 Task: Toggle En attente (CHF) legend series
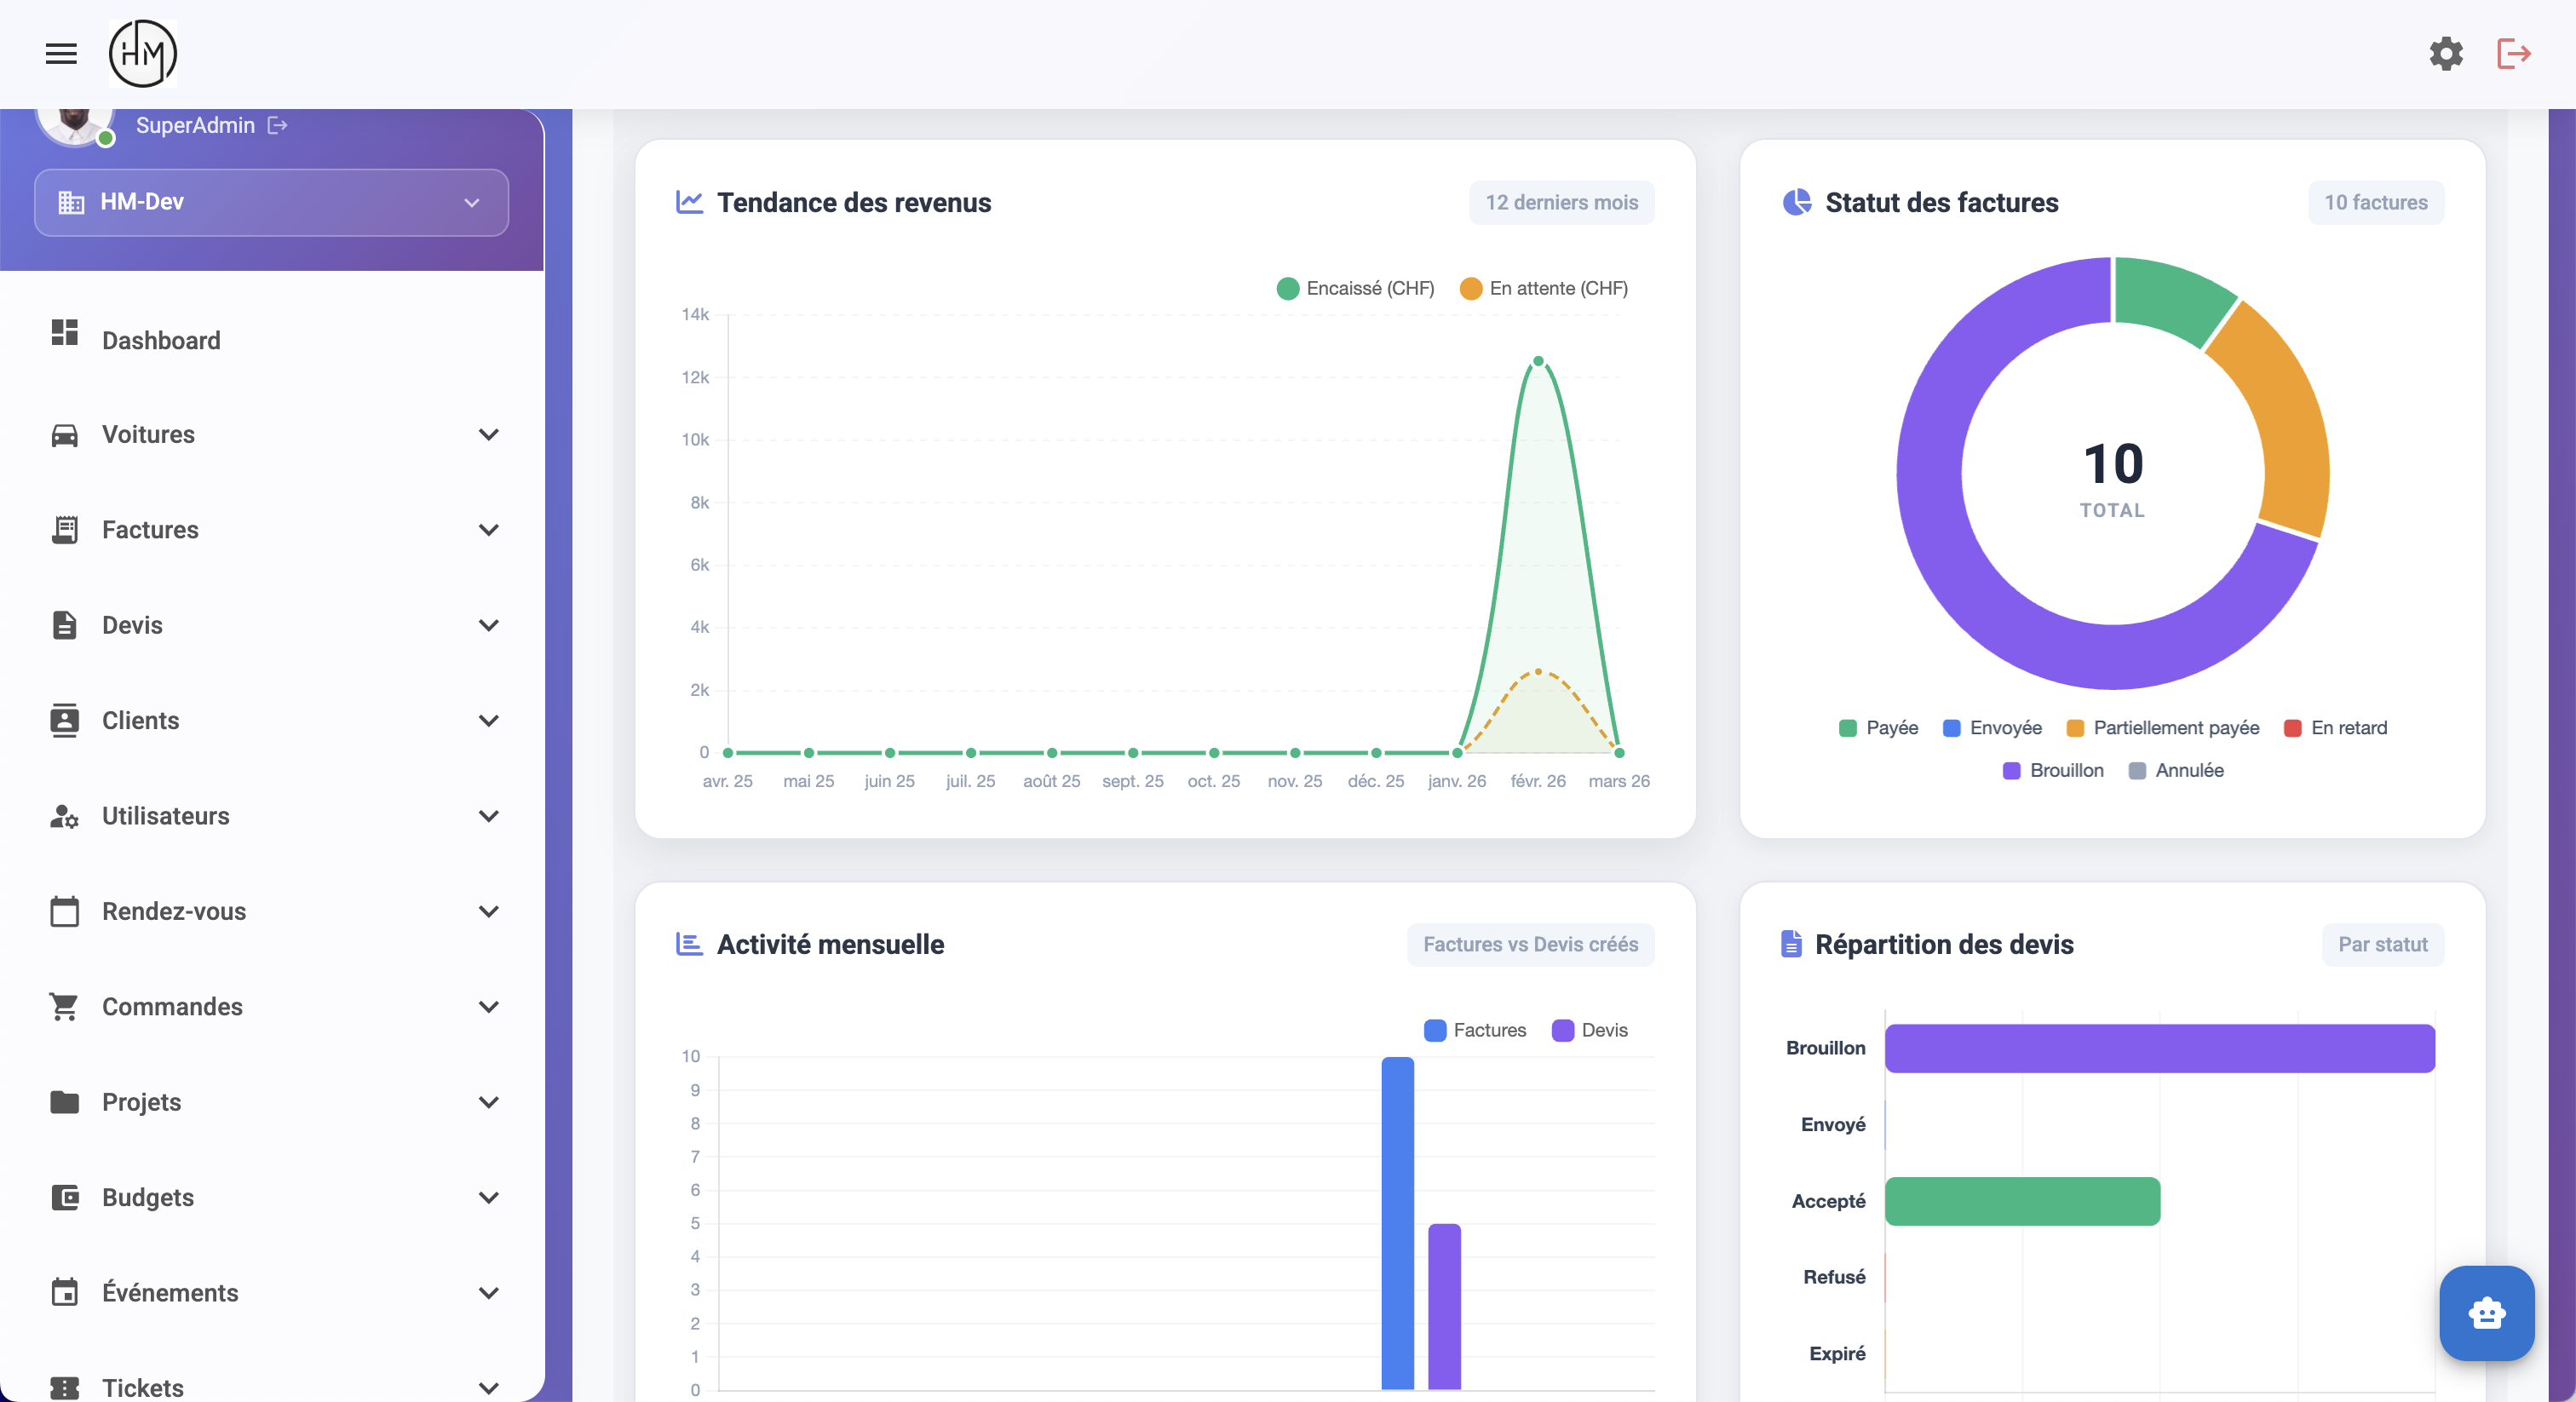[1543, 289]
